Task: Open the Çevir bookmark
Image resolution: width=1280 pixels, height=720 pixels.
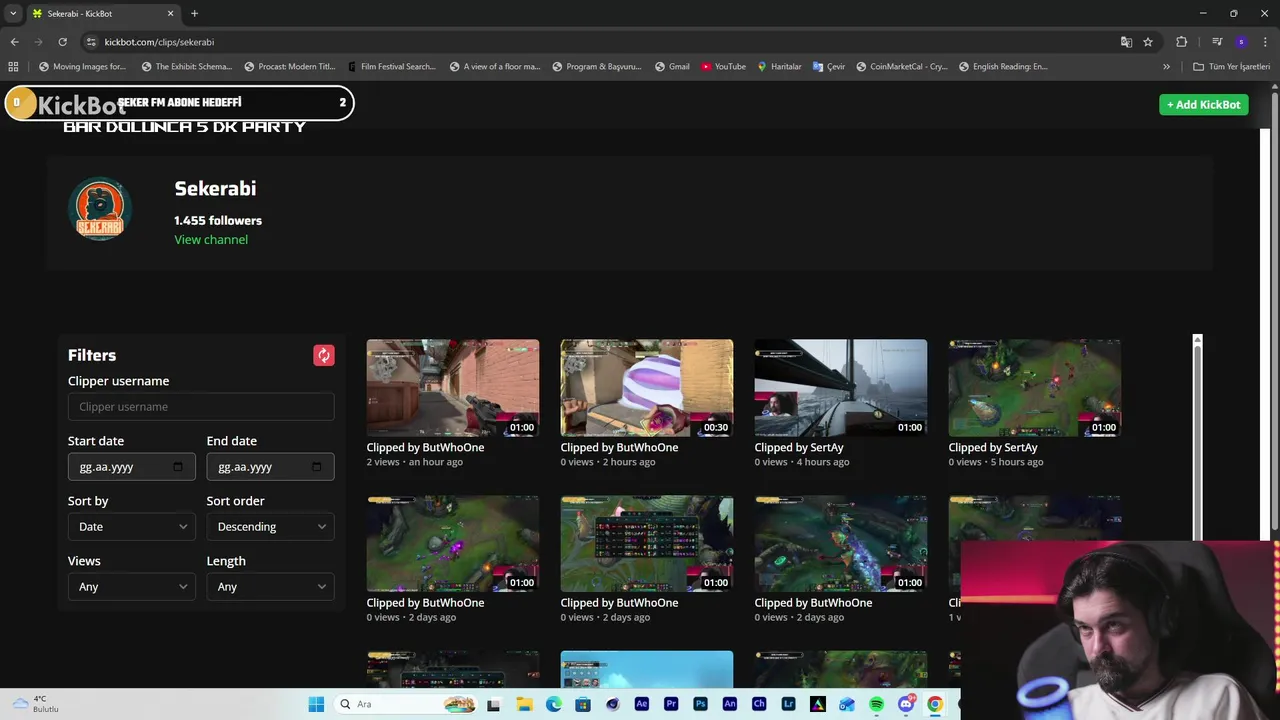Action: [828, 67]
